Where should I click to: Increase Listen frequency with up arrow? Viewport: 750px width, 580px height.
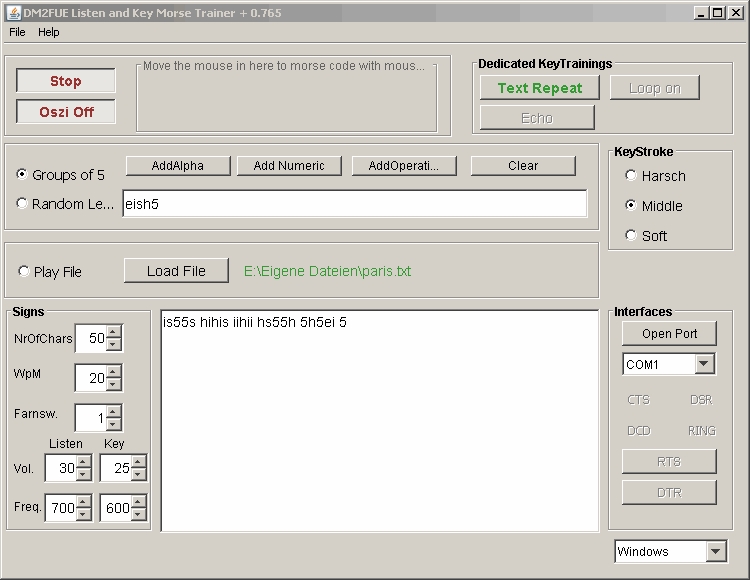[83, 501]
